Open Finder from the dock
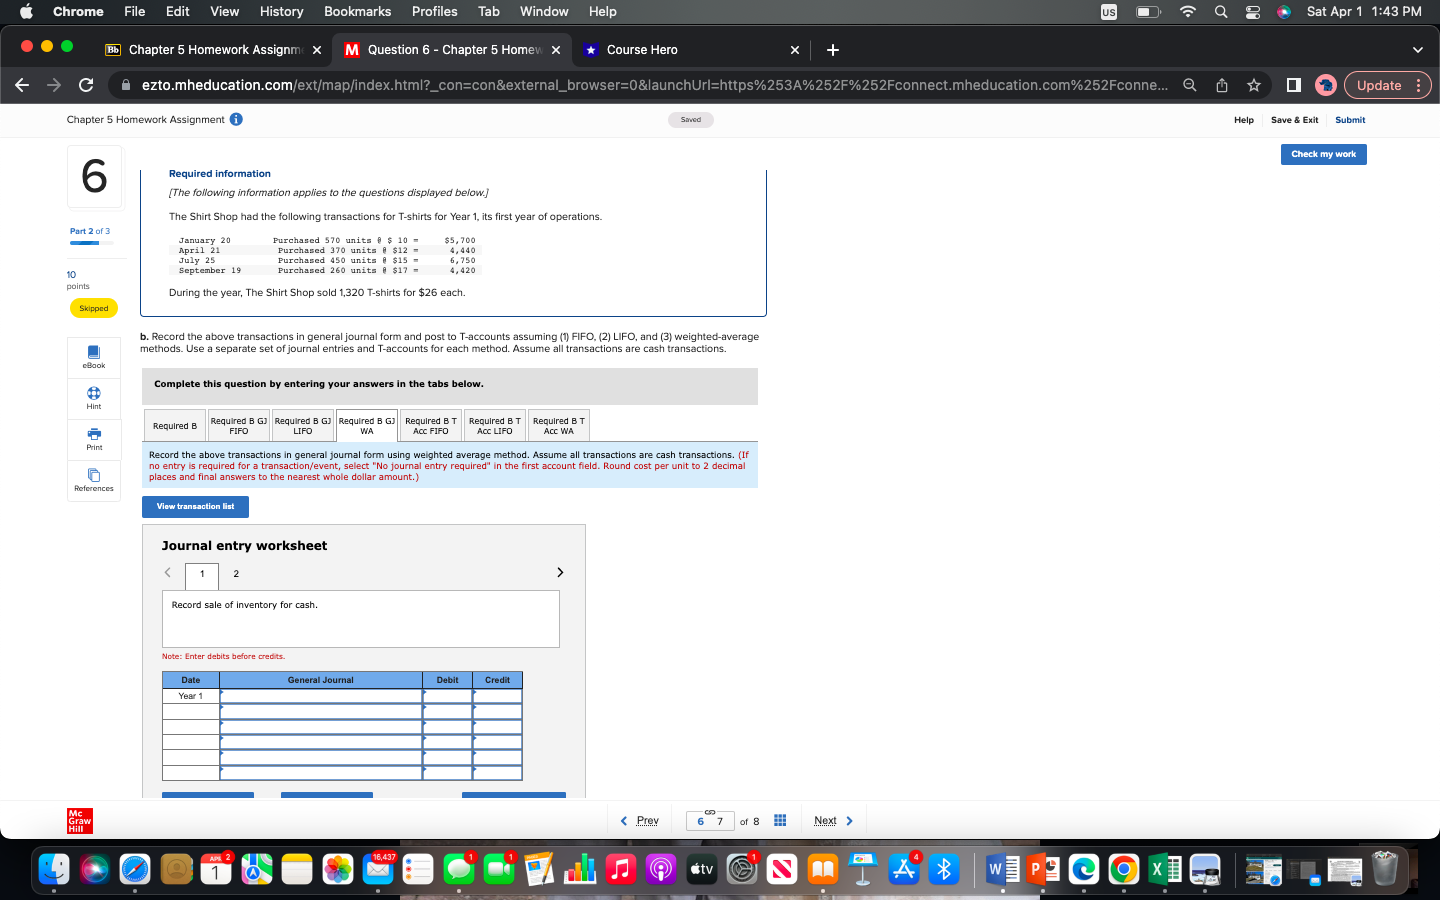Viewport: 1440px width, 900px height. [x=54, y=869]
